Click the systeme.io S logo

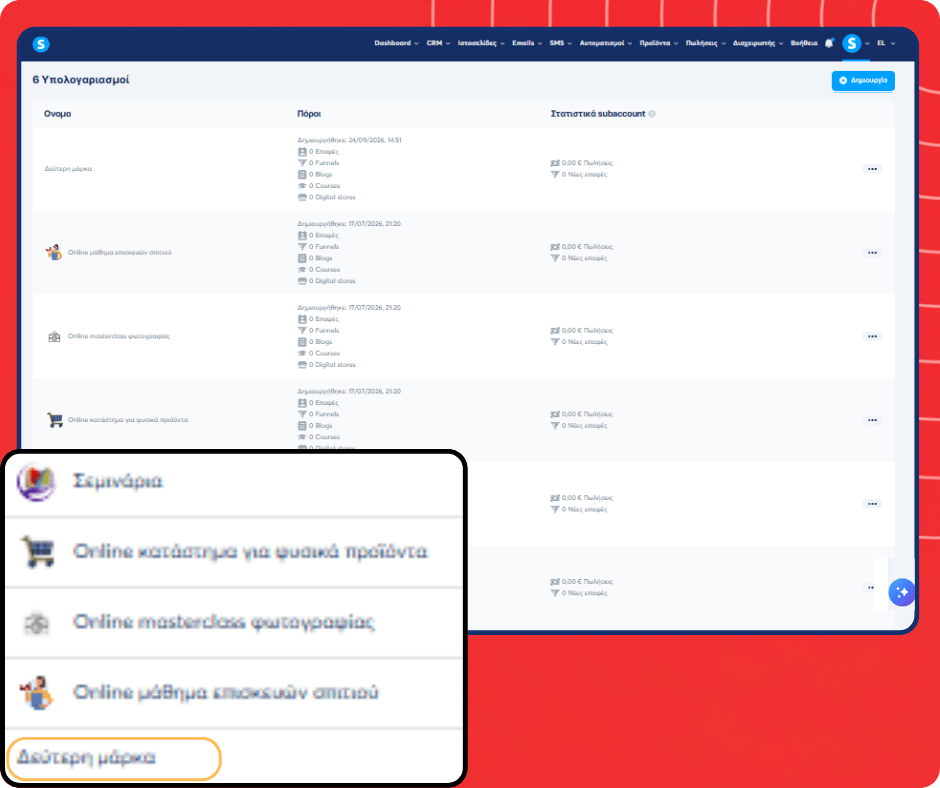point(41,44)
